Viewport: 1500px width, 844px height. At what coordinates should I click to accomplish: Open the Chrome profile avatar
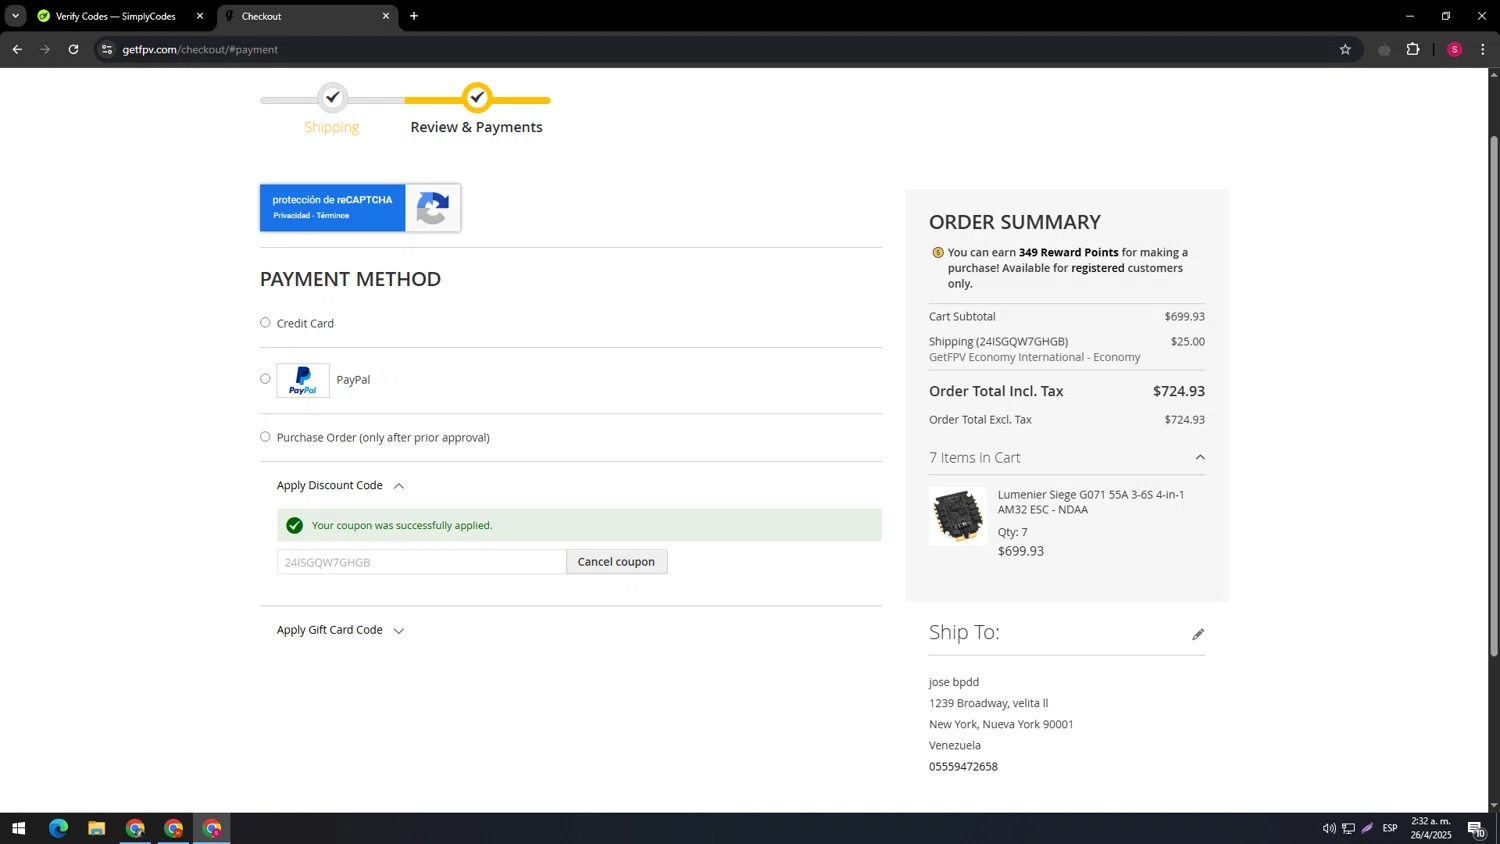(x=1454, y=49)
